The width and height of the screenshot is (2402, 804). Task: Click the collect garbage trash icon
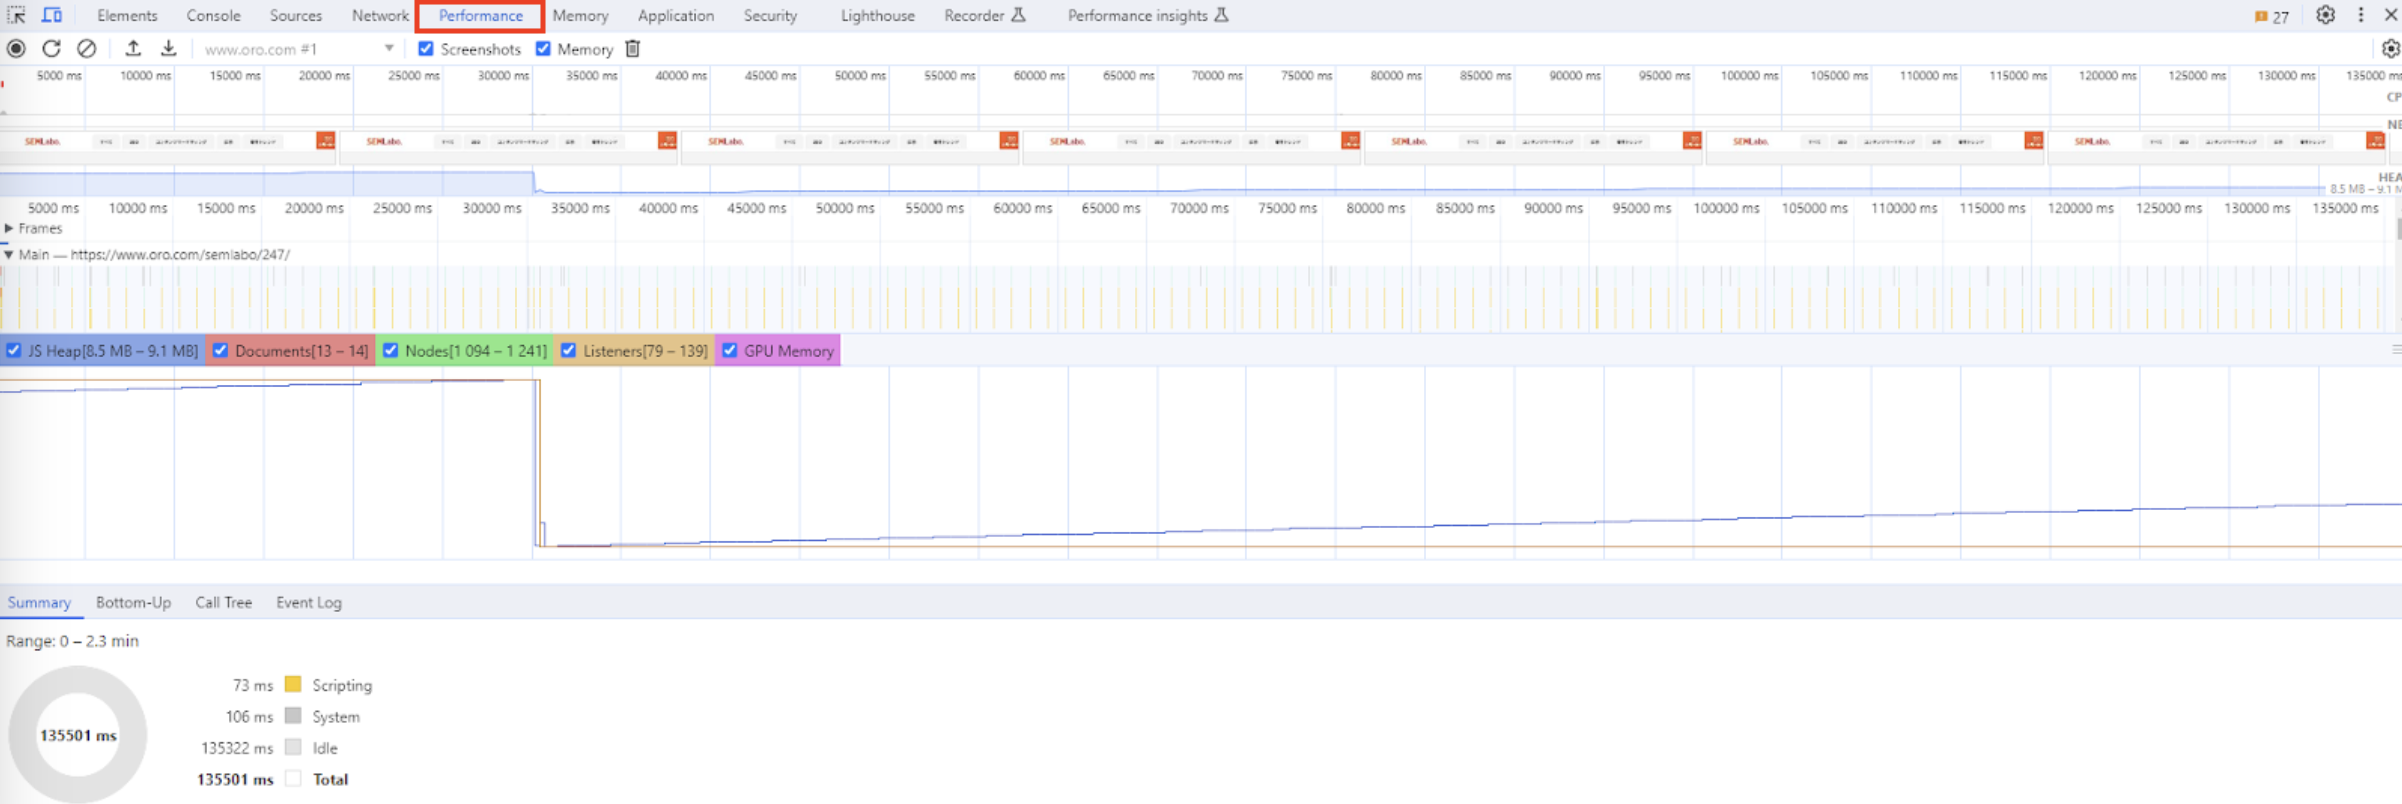pyautogui.click(x=633, y=49)
